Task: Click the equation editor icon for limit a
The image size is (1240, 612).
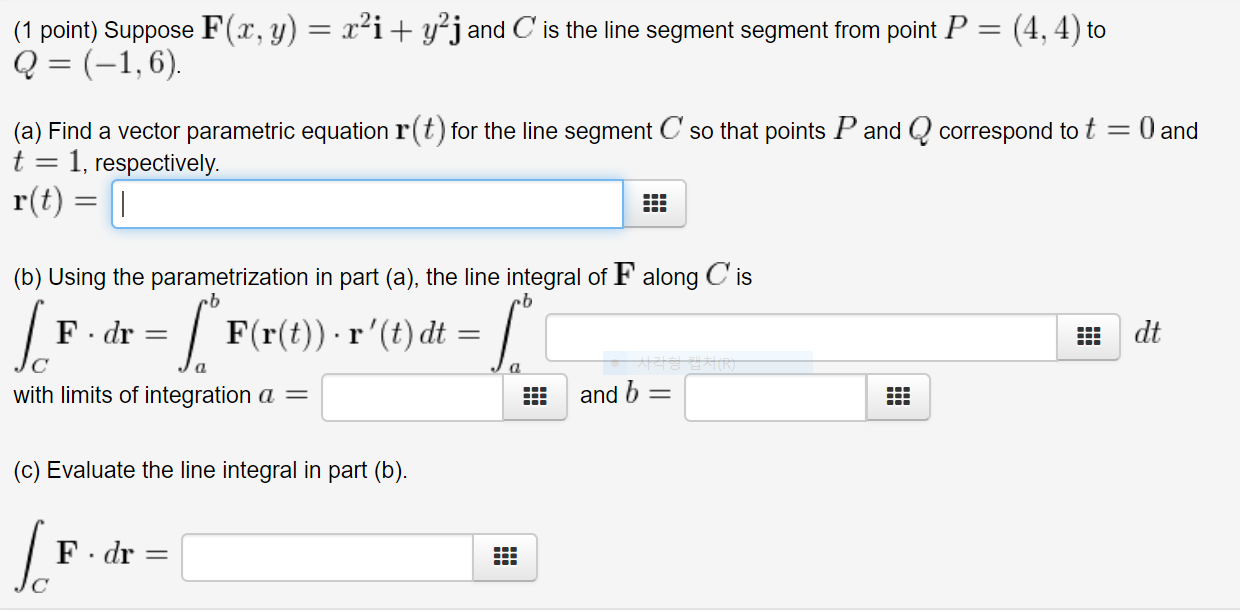Action: 535,397
